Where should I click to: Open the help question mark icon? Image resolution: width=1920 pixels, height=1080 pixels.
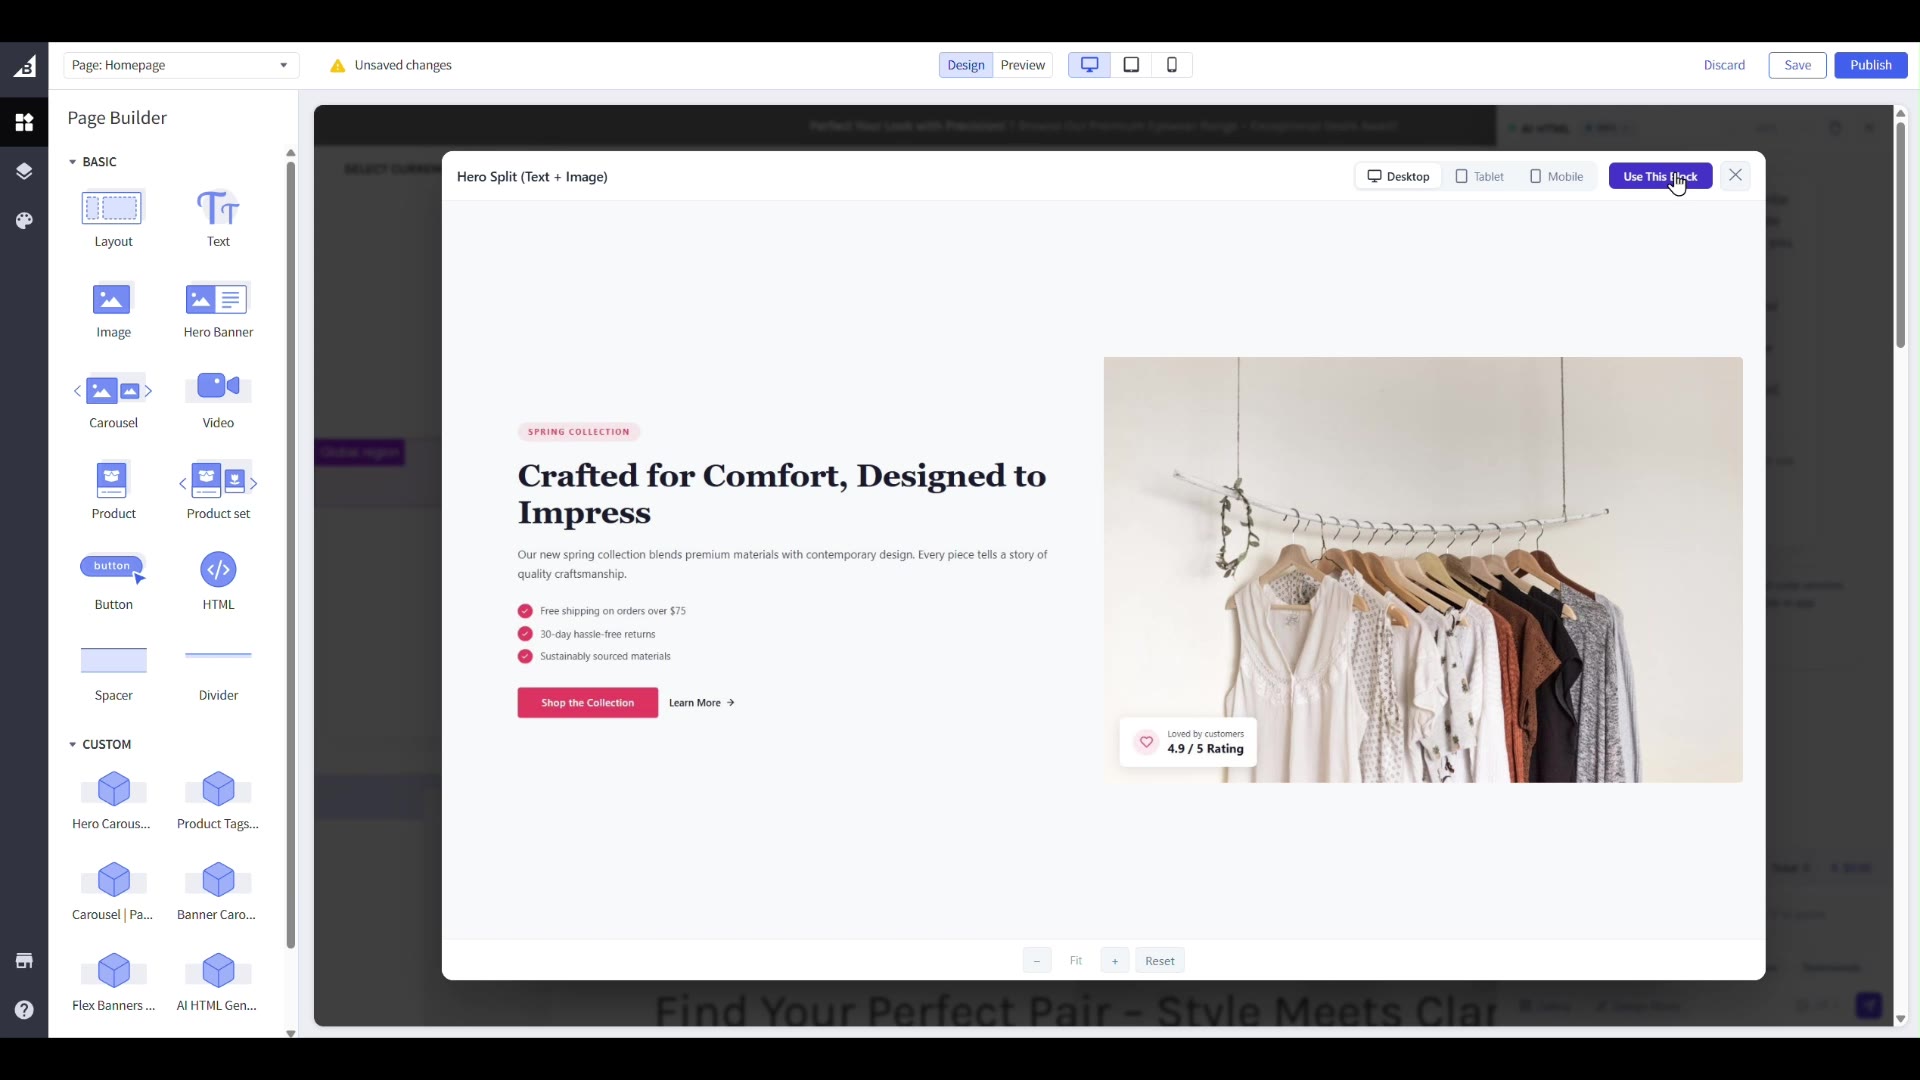coord(24,1010)
